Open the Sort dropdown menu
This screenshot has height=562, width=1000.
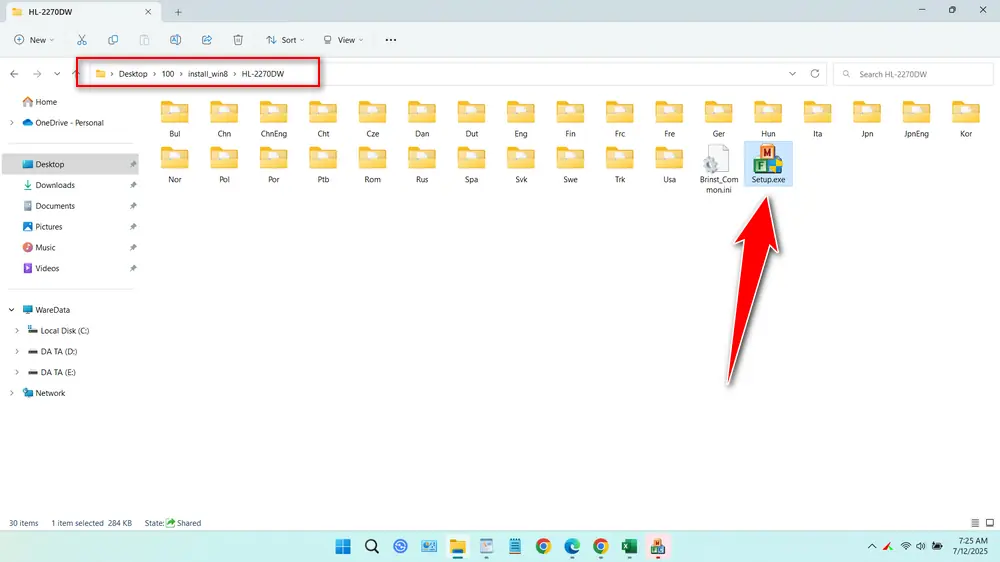coord(286,40)
